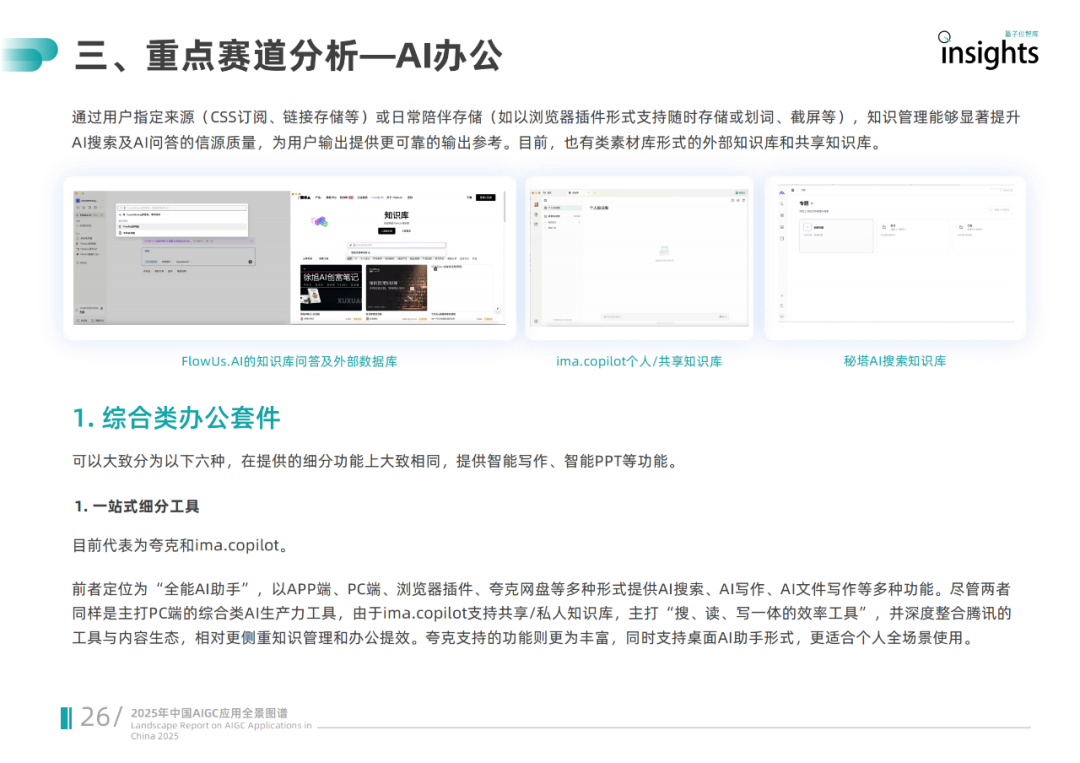The width and height of the screenshot is (1080, 763).
Task: Click the line '目前代表为夸克和ima.copilot。'
Action: [x=180, y=545]
